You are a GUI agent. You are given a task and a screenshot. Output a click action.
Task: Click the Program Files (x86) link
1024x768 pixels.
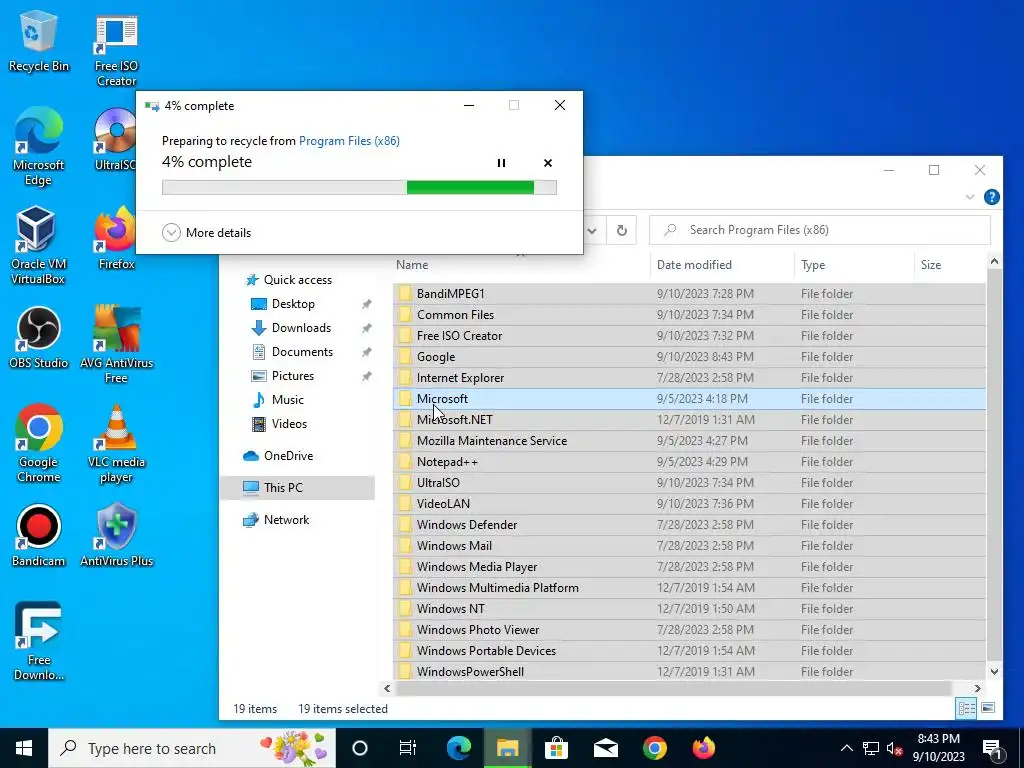tap(349, 140)
